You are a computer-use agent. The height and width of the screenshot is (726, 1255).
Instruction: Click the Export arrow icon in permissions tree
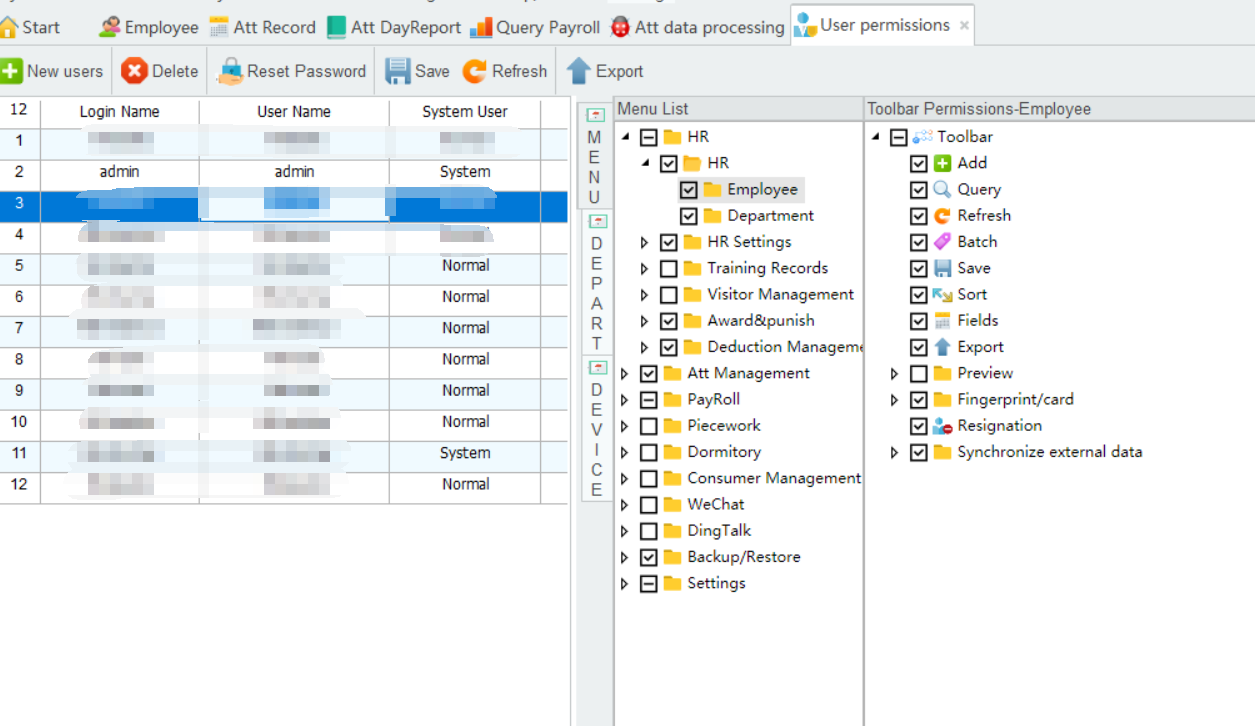(x=942, y=347)
